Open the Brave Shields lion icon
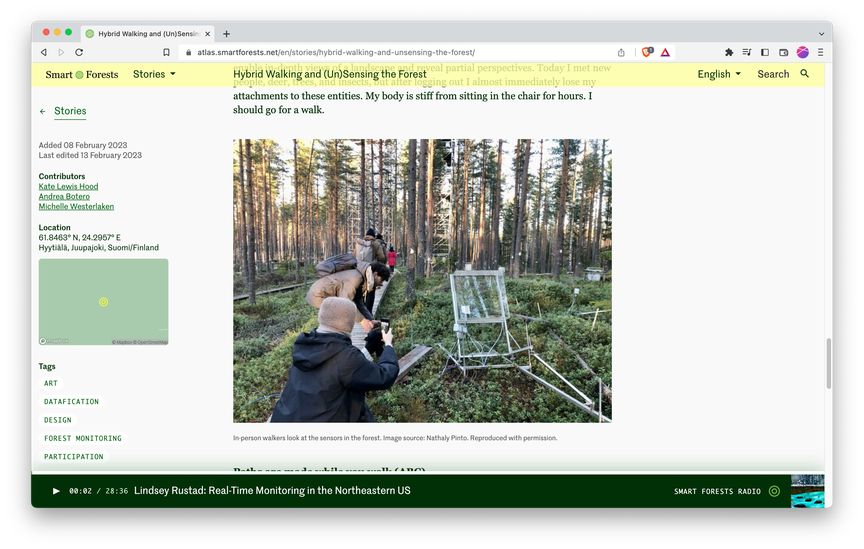Screen dimensions: 864x549 647,52
